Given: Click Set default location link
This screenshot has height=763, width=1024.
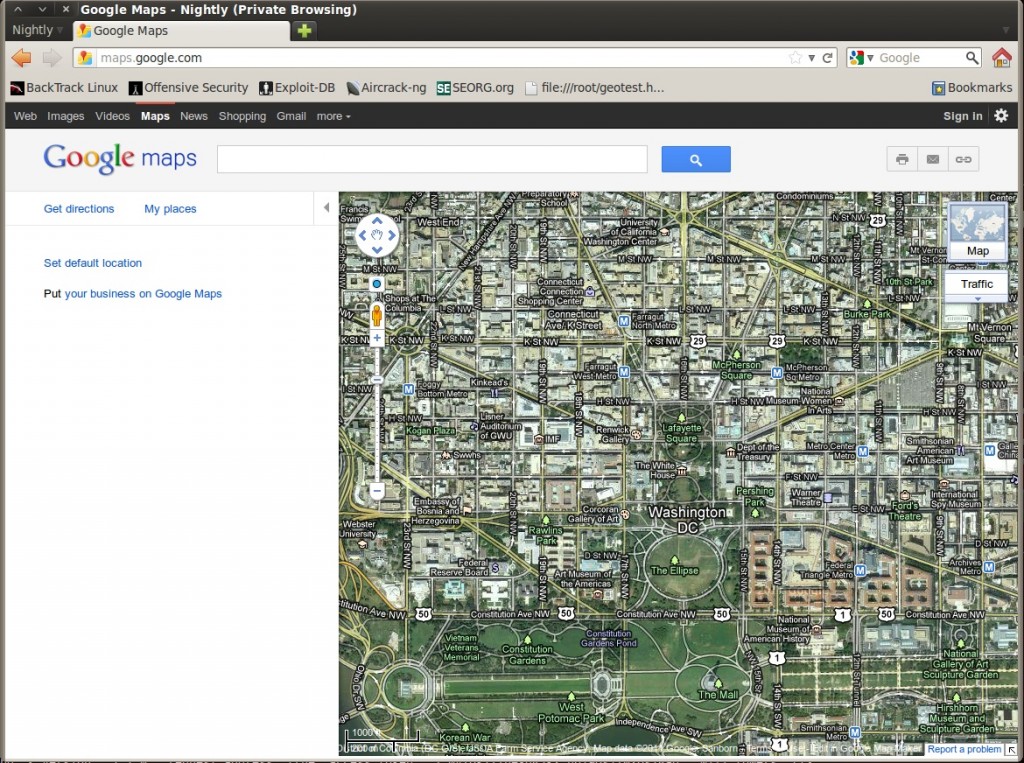Looking at the screenshot, I should tap(92, 262).
